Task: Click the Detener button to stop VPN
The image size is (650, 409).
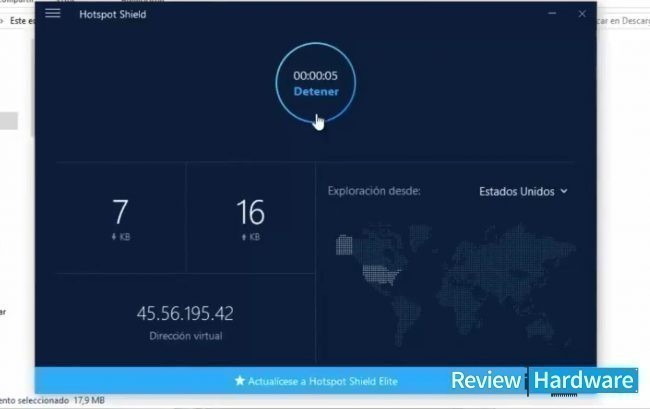Action: coord(316,92)
